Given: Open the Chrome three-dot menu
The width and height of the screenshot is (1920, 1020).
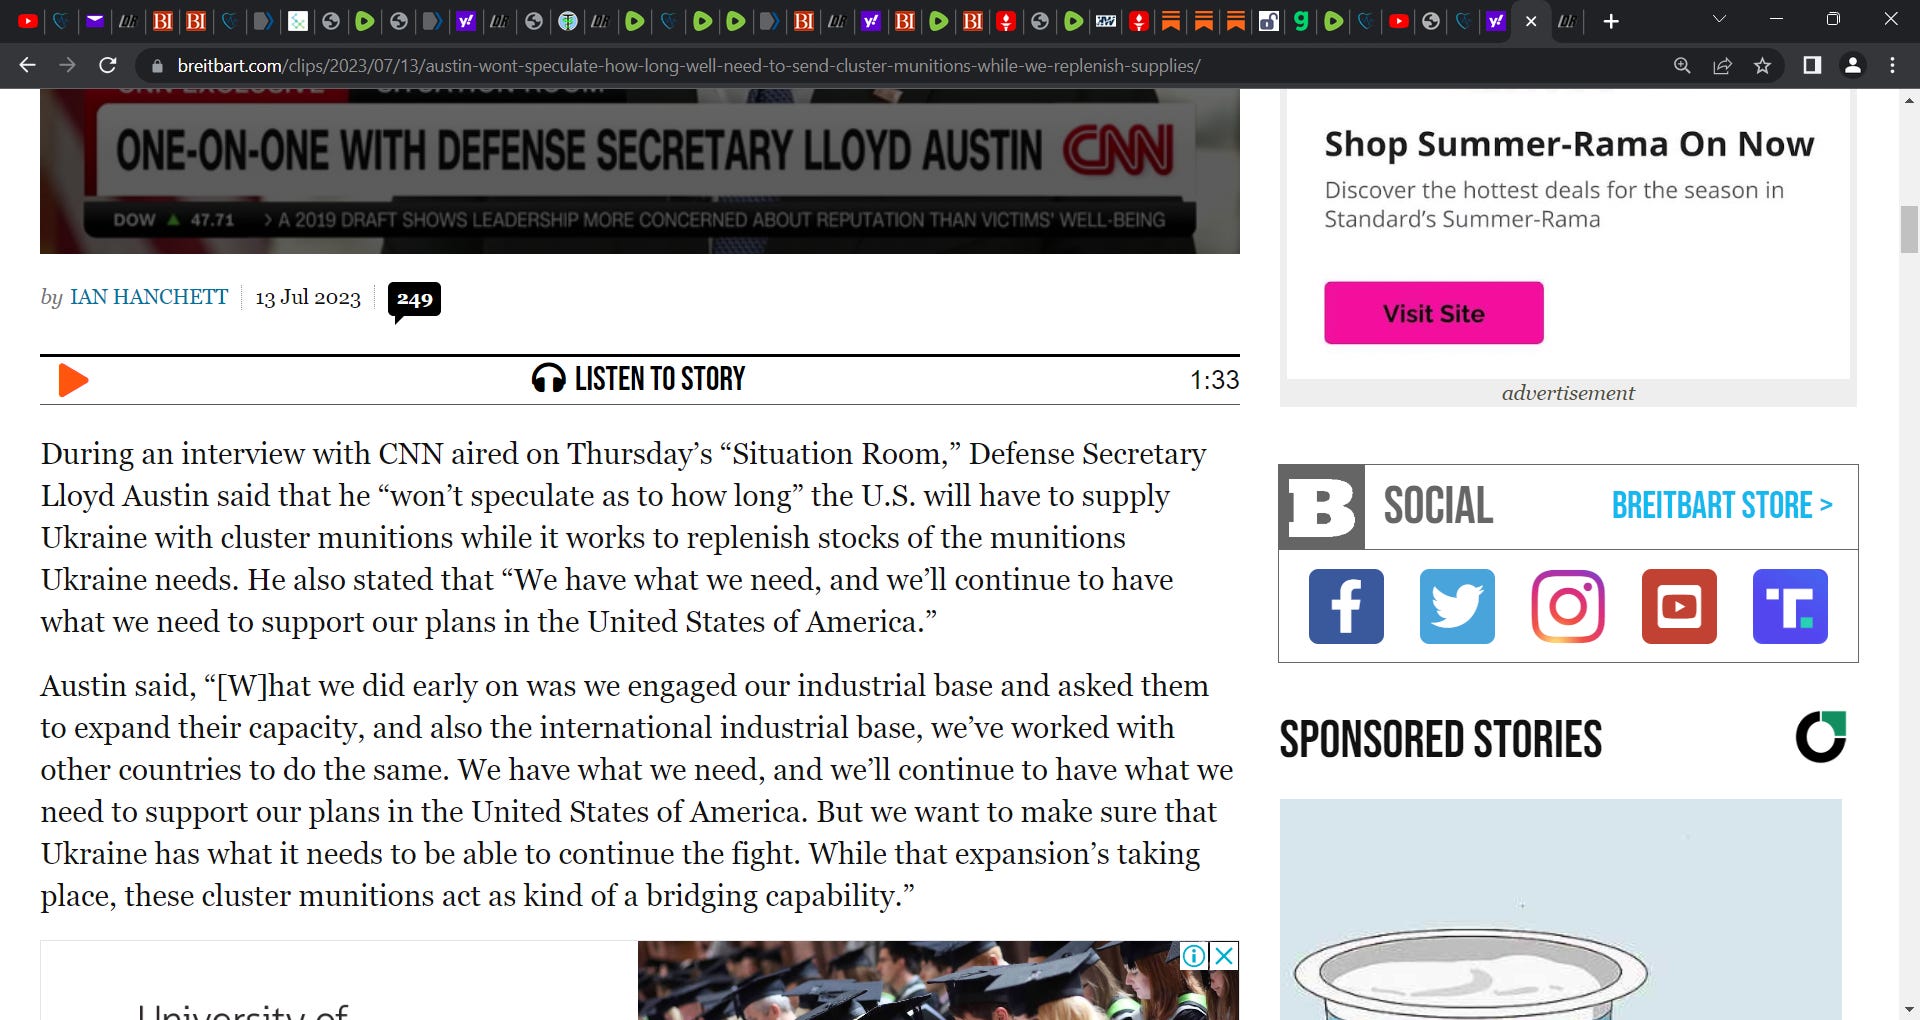Looking at the screenshot, I should pos(1892,66).
